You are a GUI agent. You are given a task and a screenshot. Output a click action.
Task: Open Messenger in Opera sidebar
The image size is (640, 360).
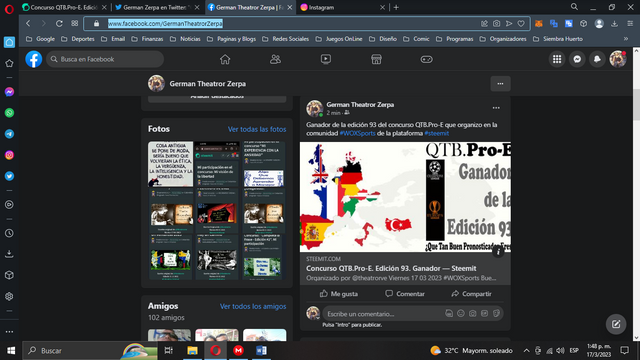[9, 92]
